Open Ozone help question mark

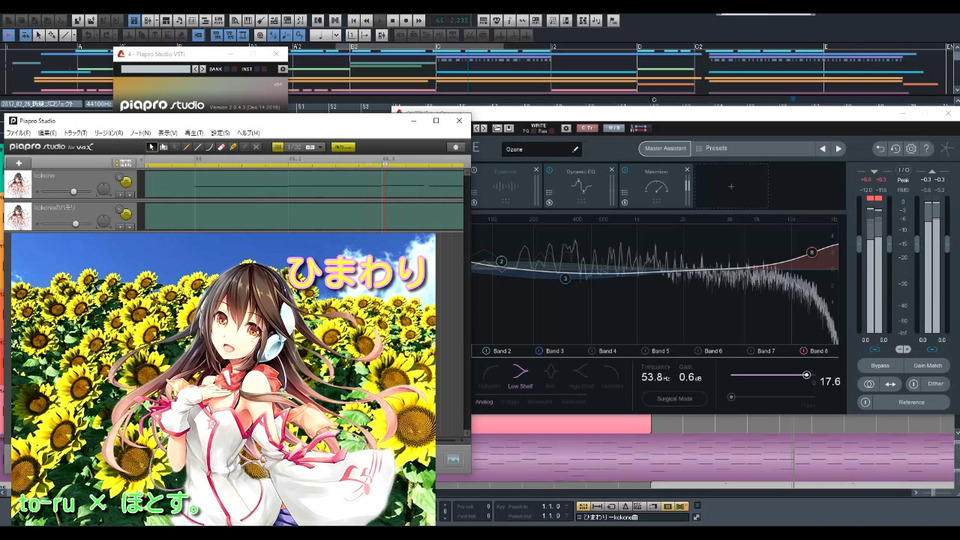[926, 149]
